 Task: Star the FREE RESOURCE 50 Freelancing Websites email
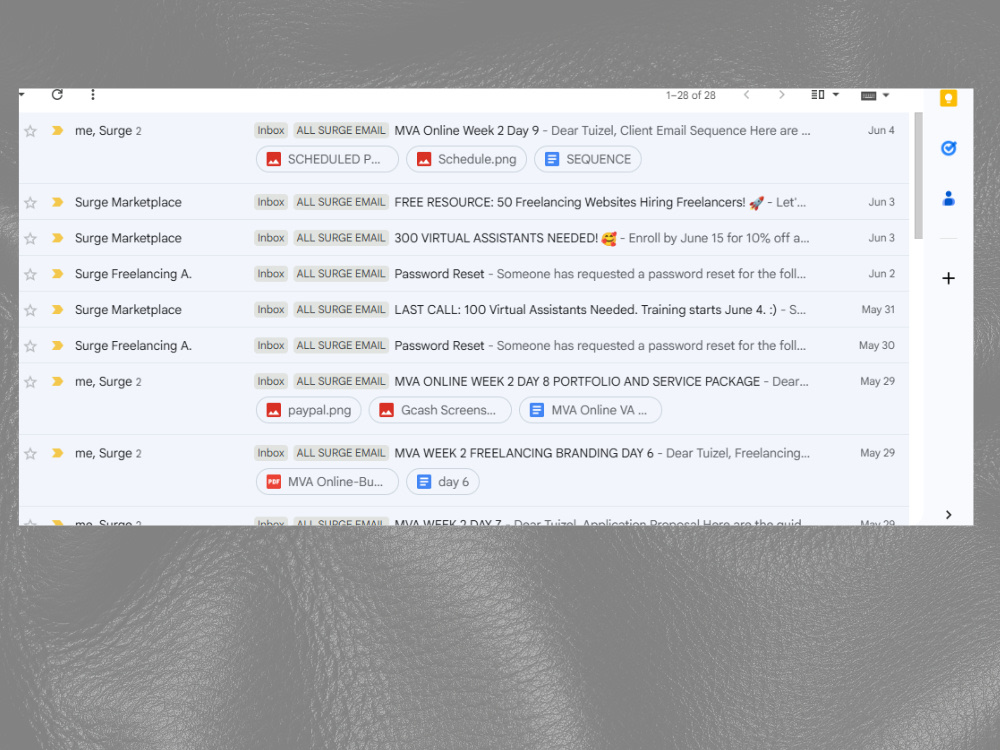[x=30, y=203]
